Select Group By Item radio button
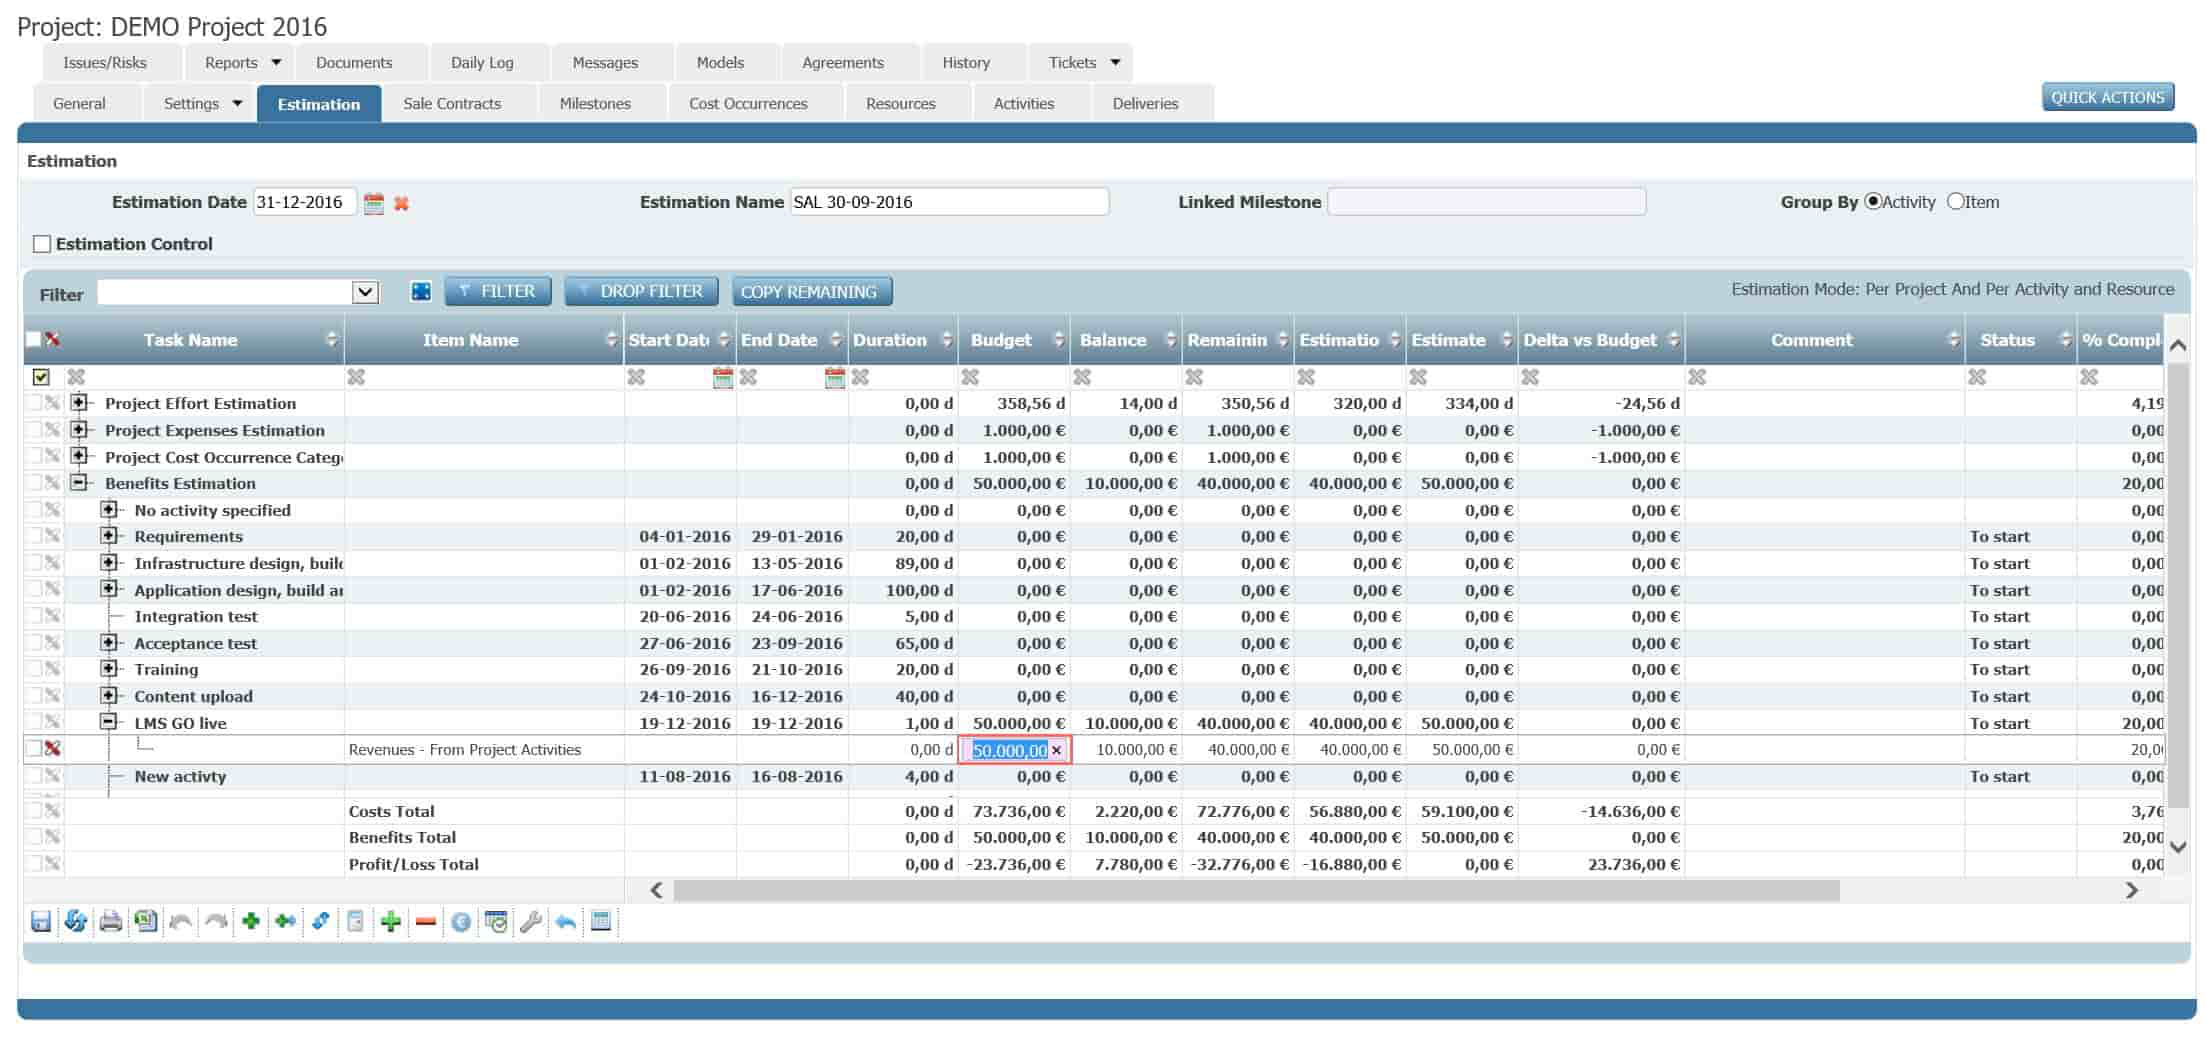2206x1039 pixels. click(1956, 202)
